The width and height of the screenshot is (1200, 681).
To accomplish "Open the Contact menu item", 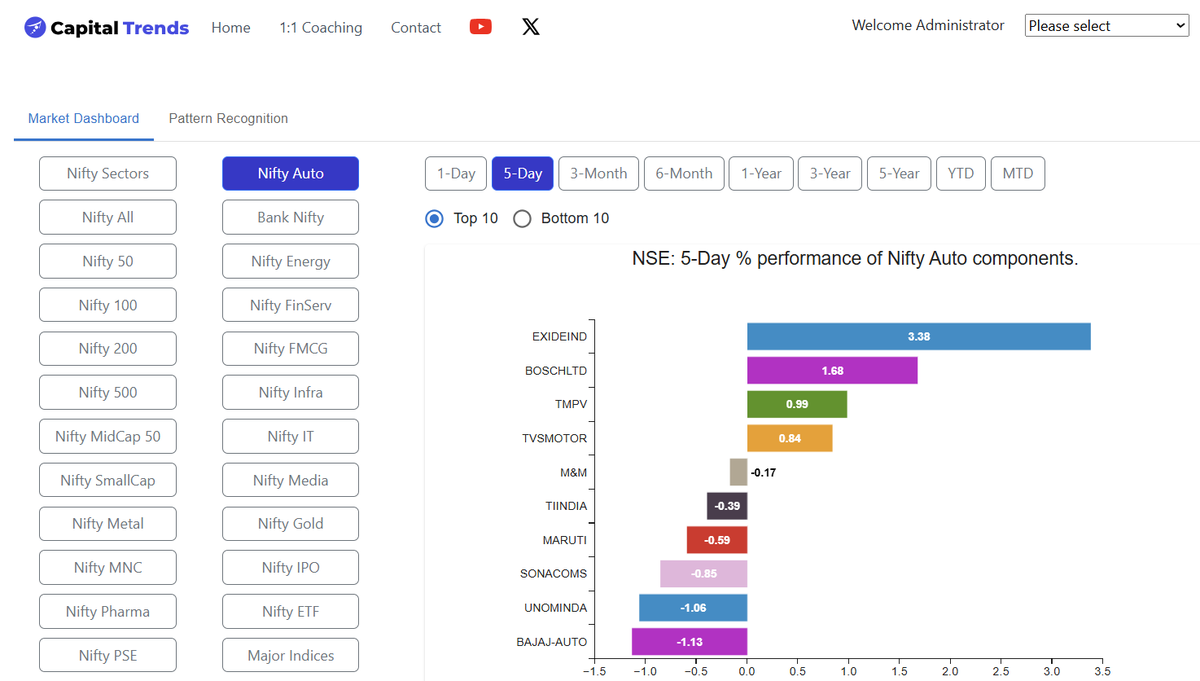I will [x=416, y=28].
